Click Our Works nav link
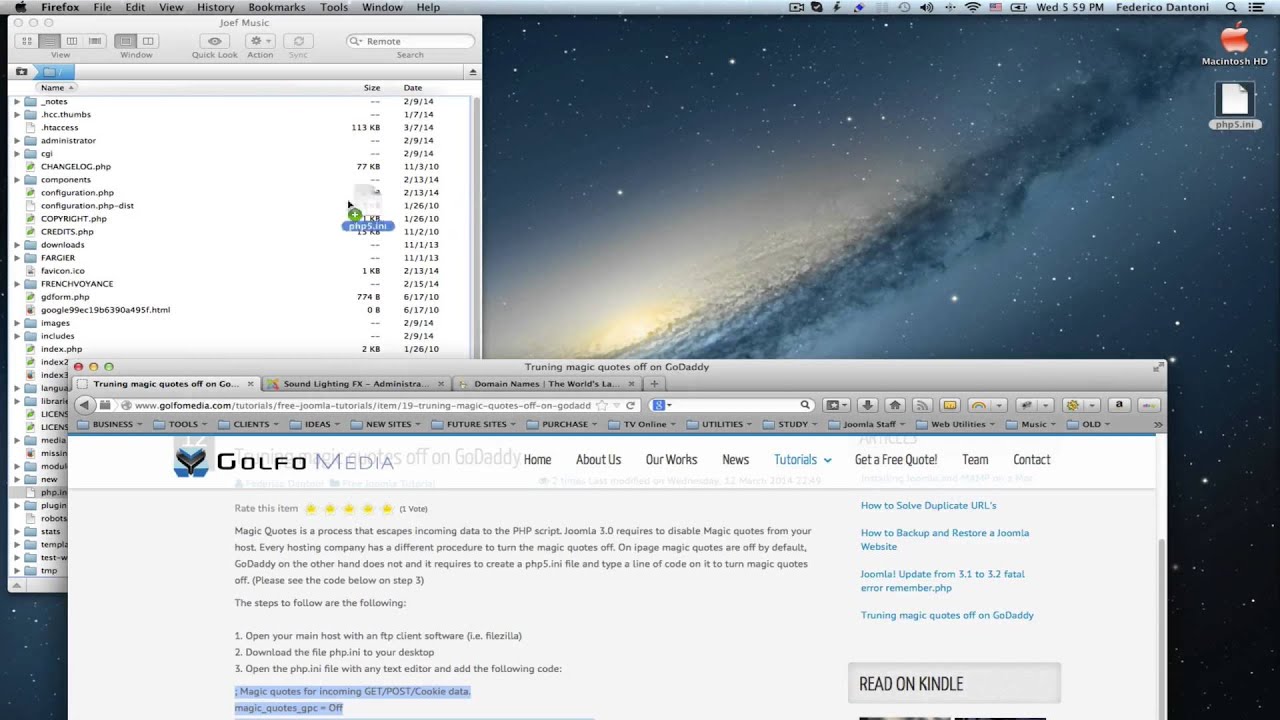The height and width of the screenshot is (720, 1280). [x=671, y=460]
